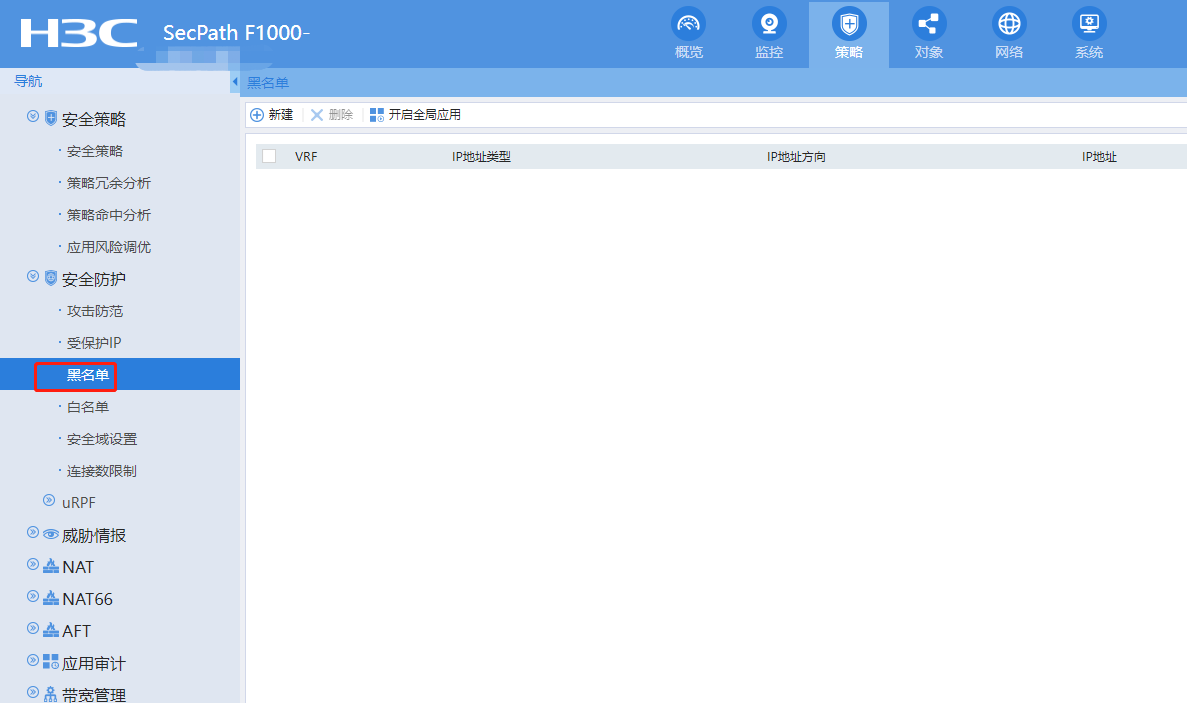
Task: Click the 安全策略 group label
Action: pyautogui.click(x=94, y=119)
